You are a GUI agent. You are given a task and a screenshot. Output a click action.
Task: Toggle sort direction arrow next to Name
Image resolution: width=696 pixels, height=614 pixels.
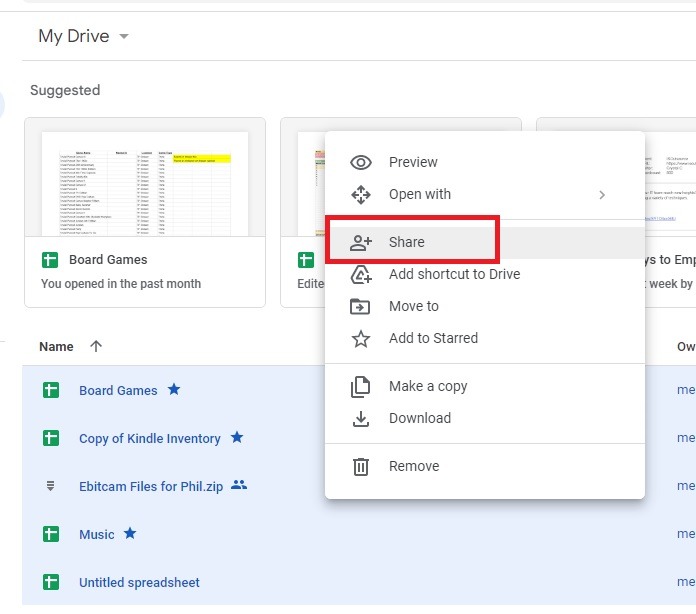click(96, 346)
